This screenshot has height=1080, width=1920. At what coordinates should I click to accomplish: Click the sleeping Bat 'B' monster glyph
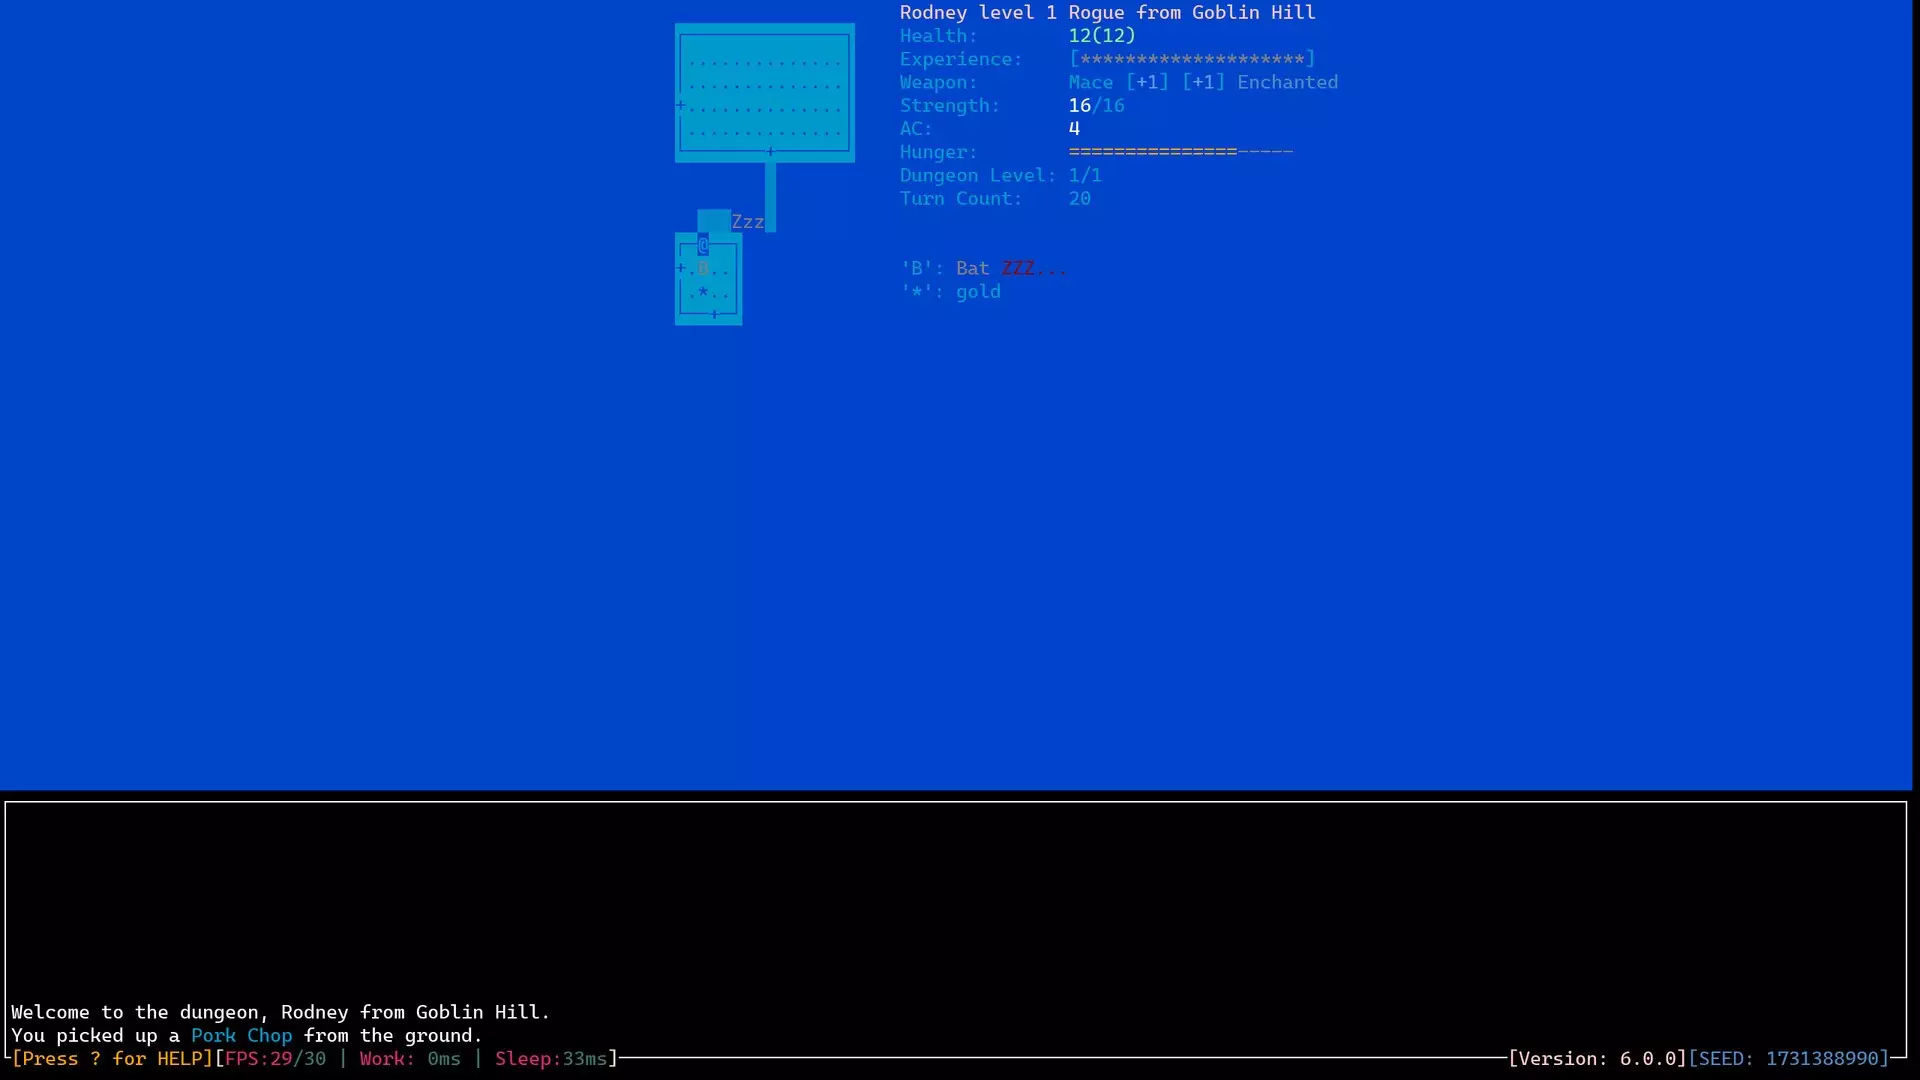703,269
